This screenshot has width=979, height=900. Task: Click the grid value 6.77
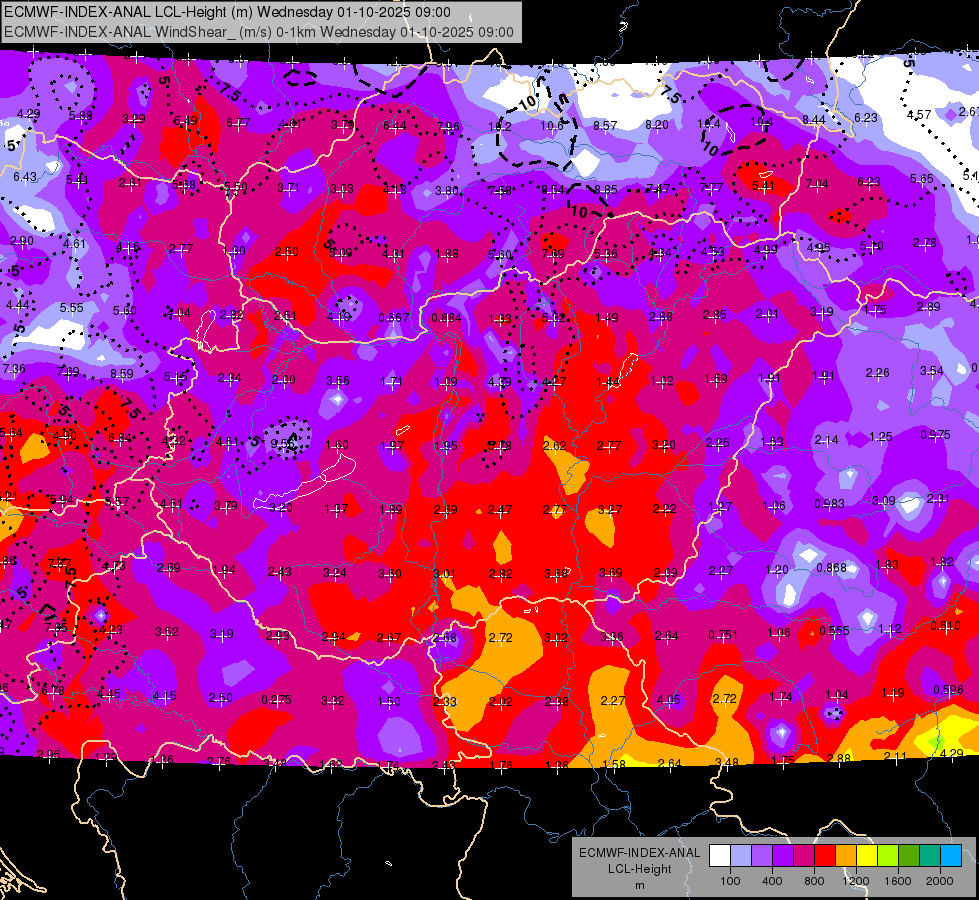pos(238,122)
